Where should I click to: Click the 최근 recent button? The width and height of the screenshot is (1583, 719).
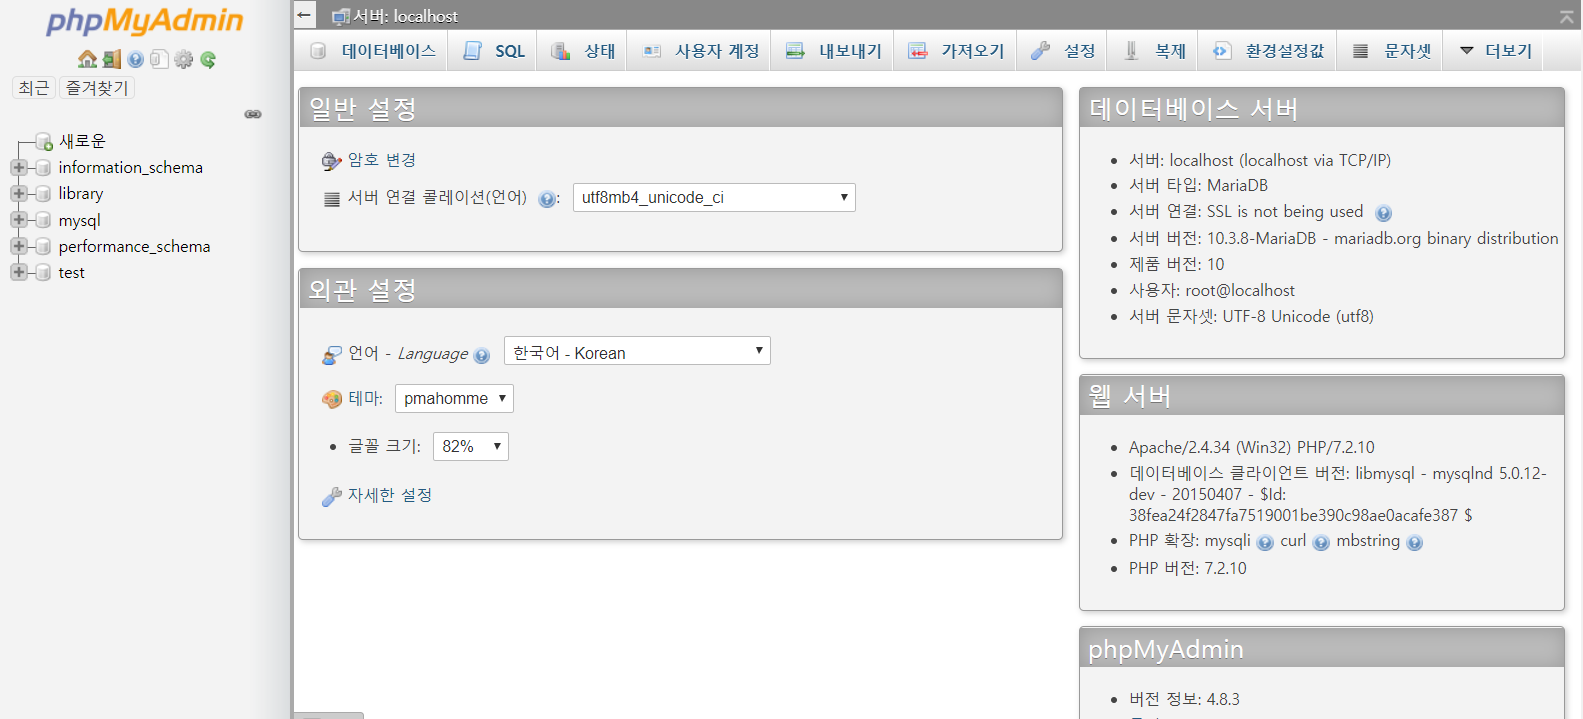tap(33, 88)
